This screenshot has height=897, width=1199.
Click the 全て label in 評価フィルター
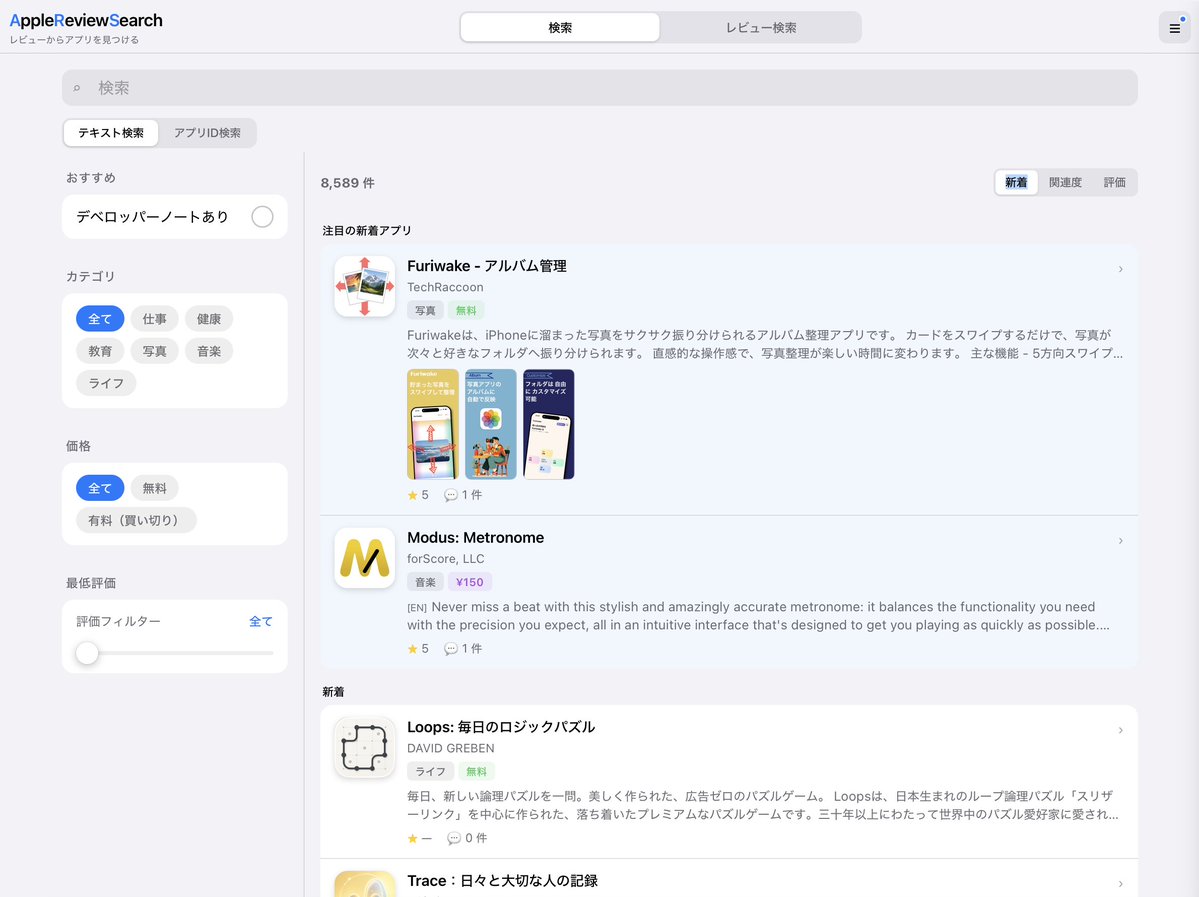coord(261,622)
